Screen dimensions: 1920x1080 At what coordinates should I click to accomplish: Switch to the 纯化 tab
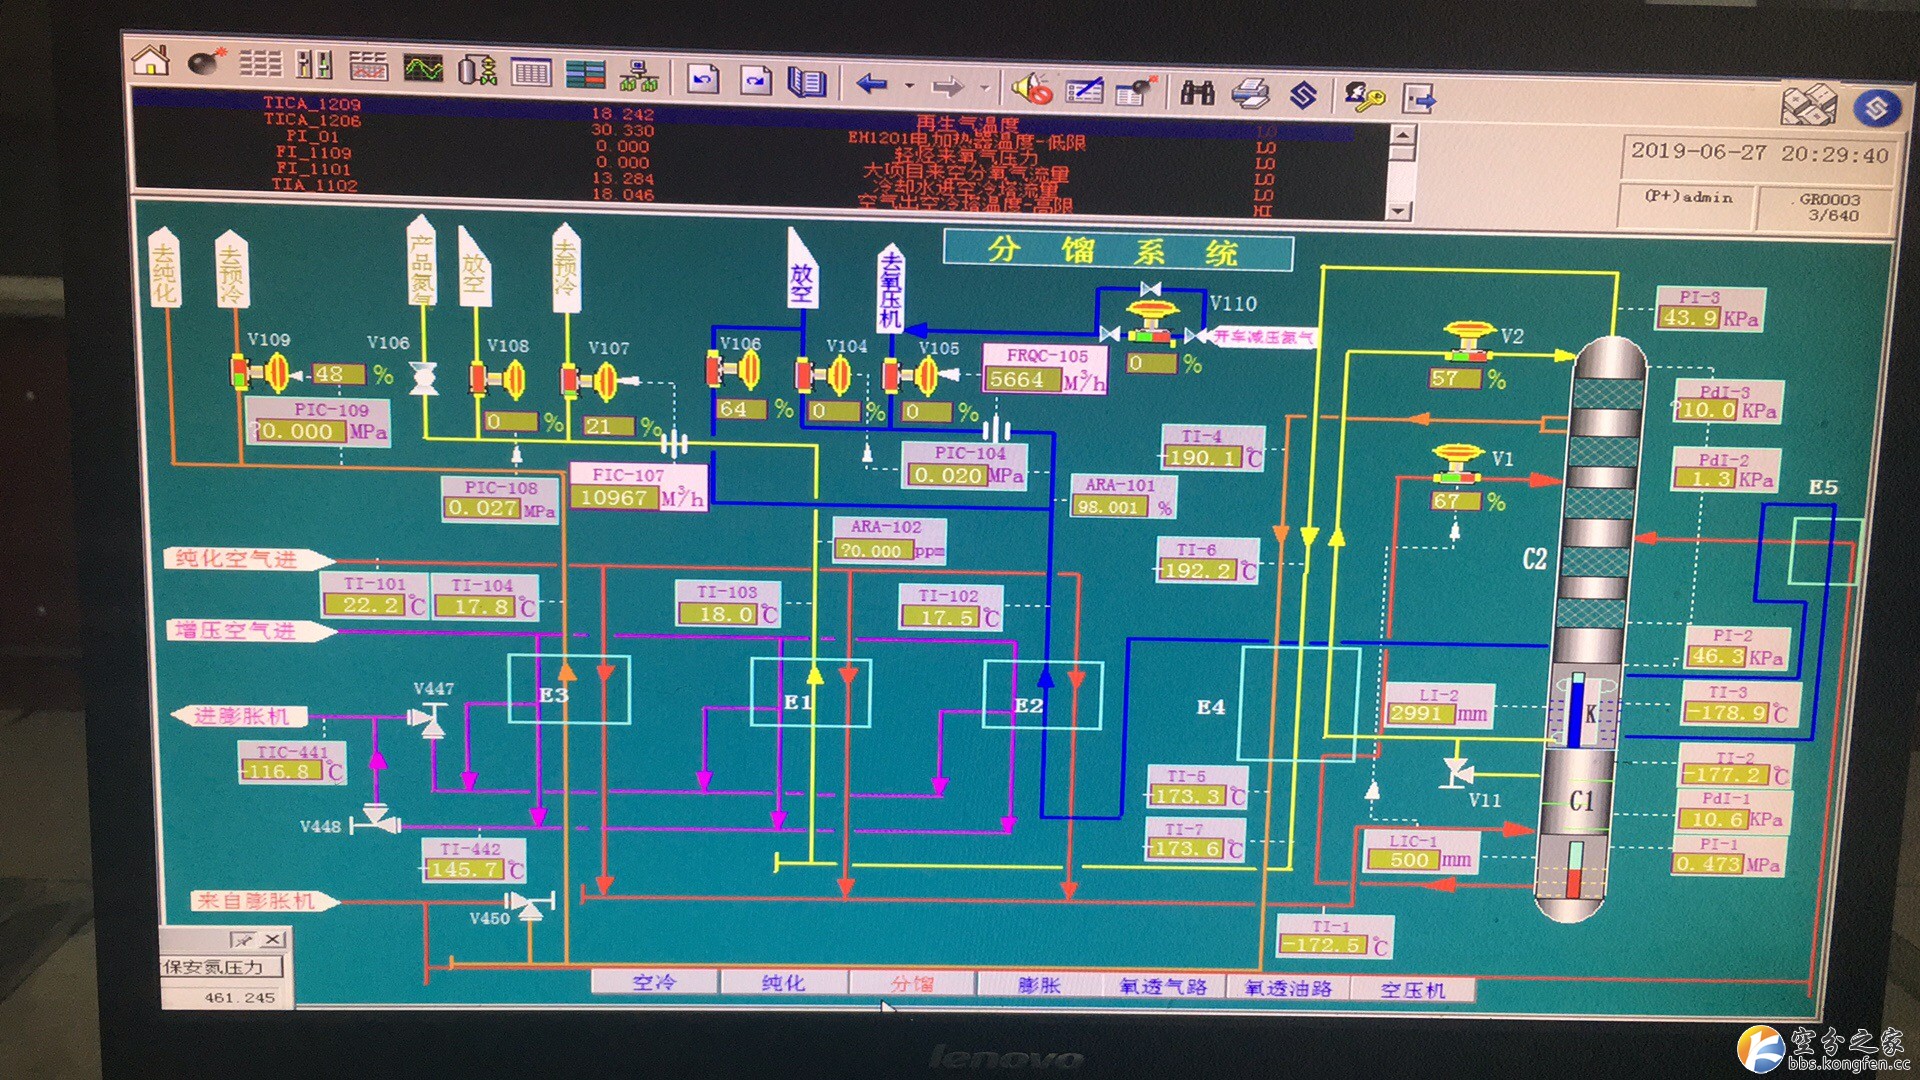point(783,984)
